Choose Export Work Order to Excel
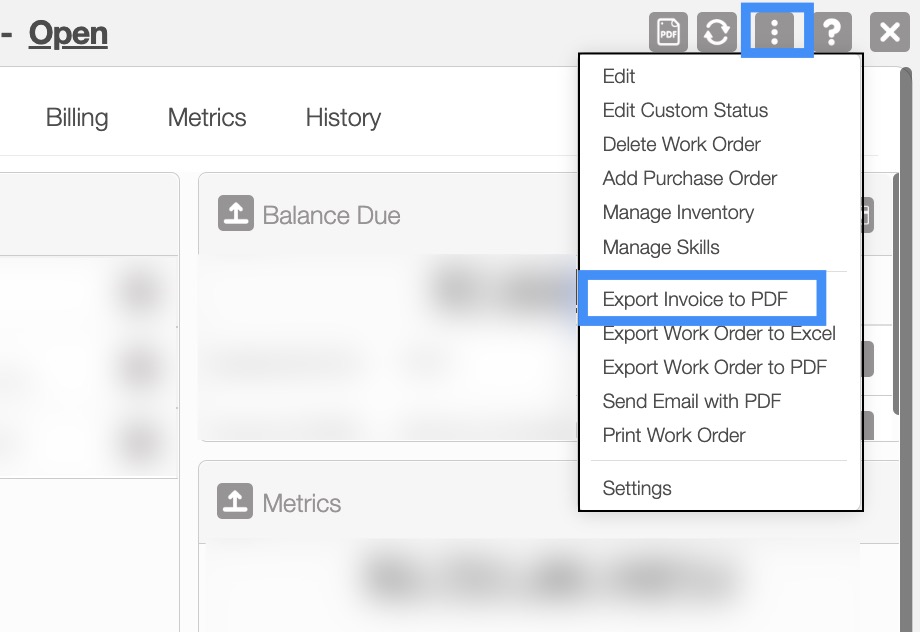Screen dimensions: 920x632 tap(718, 333)
